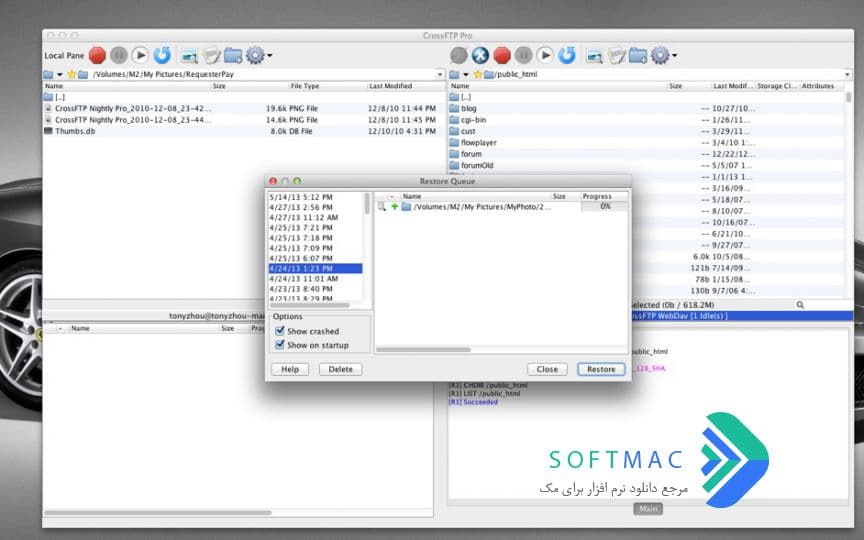This screenshot has width=864, height=540.
Task: Expand the remote path history dropdown
Action: click(x=847, y=74)
